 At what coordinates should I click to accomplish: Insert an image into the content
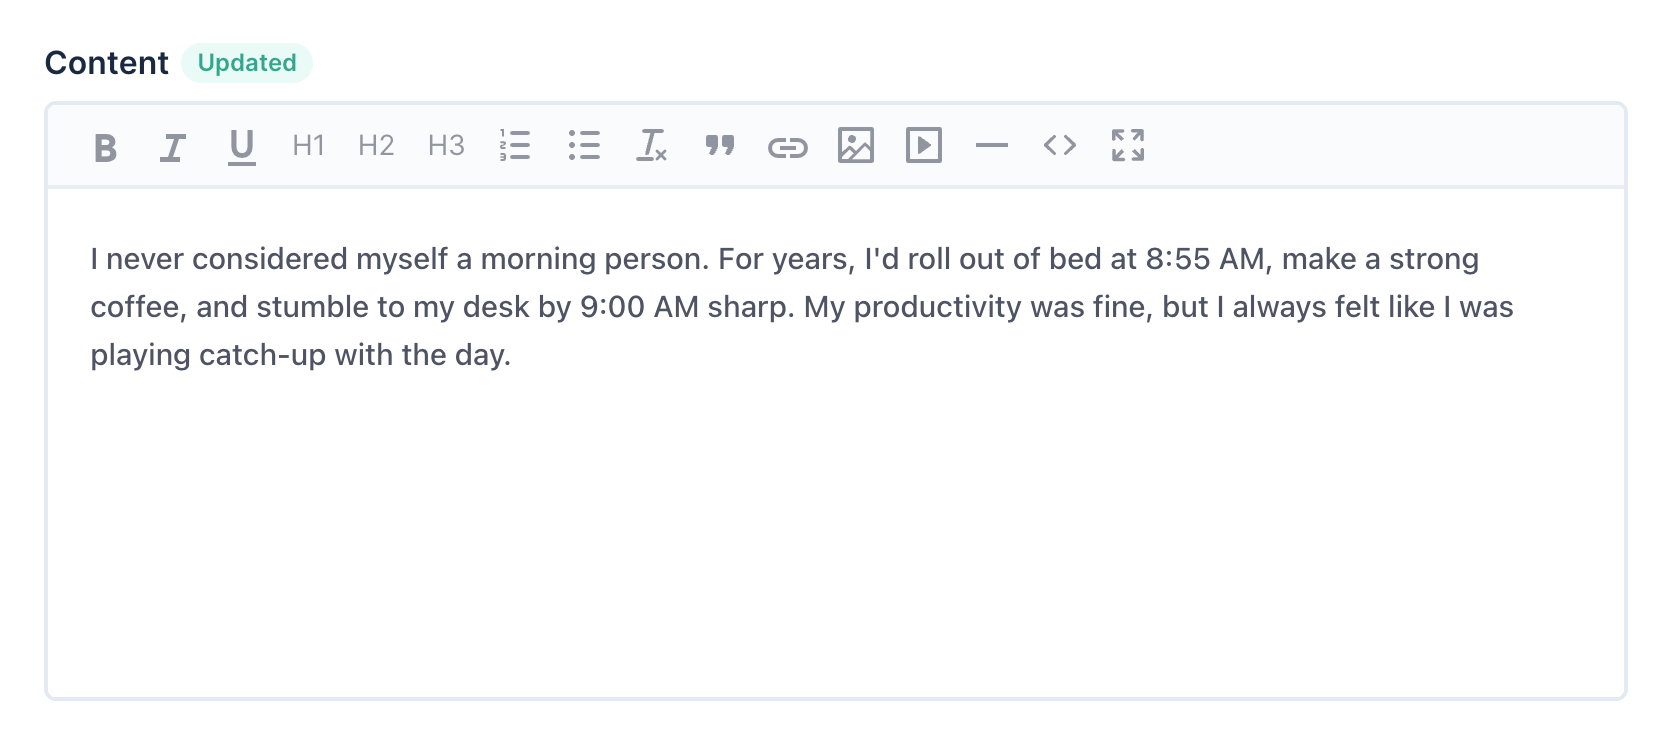[856, 146]
